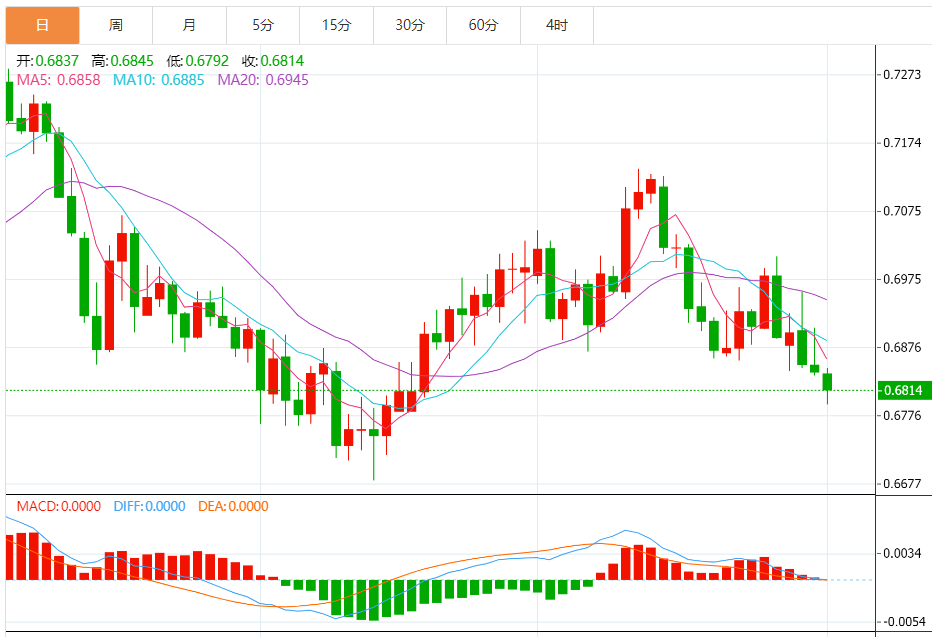Open the 5分 timeframe tab
932x637 pixels.
[263, 25]
